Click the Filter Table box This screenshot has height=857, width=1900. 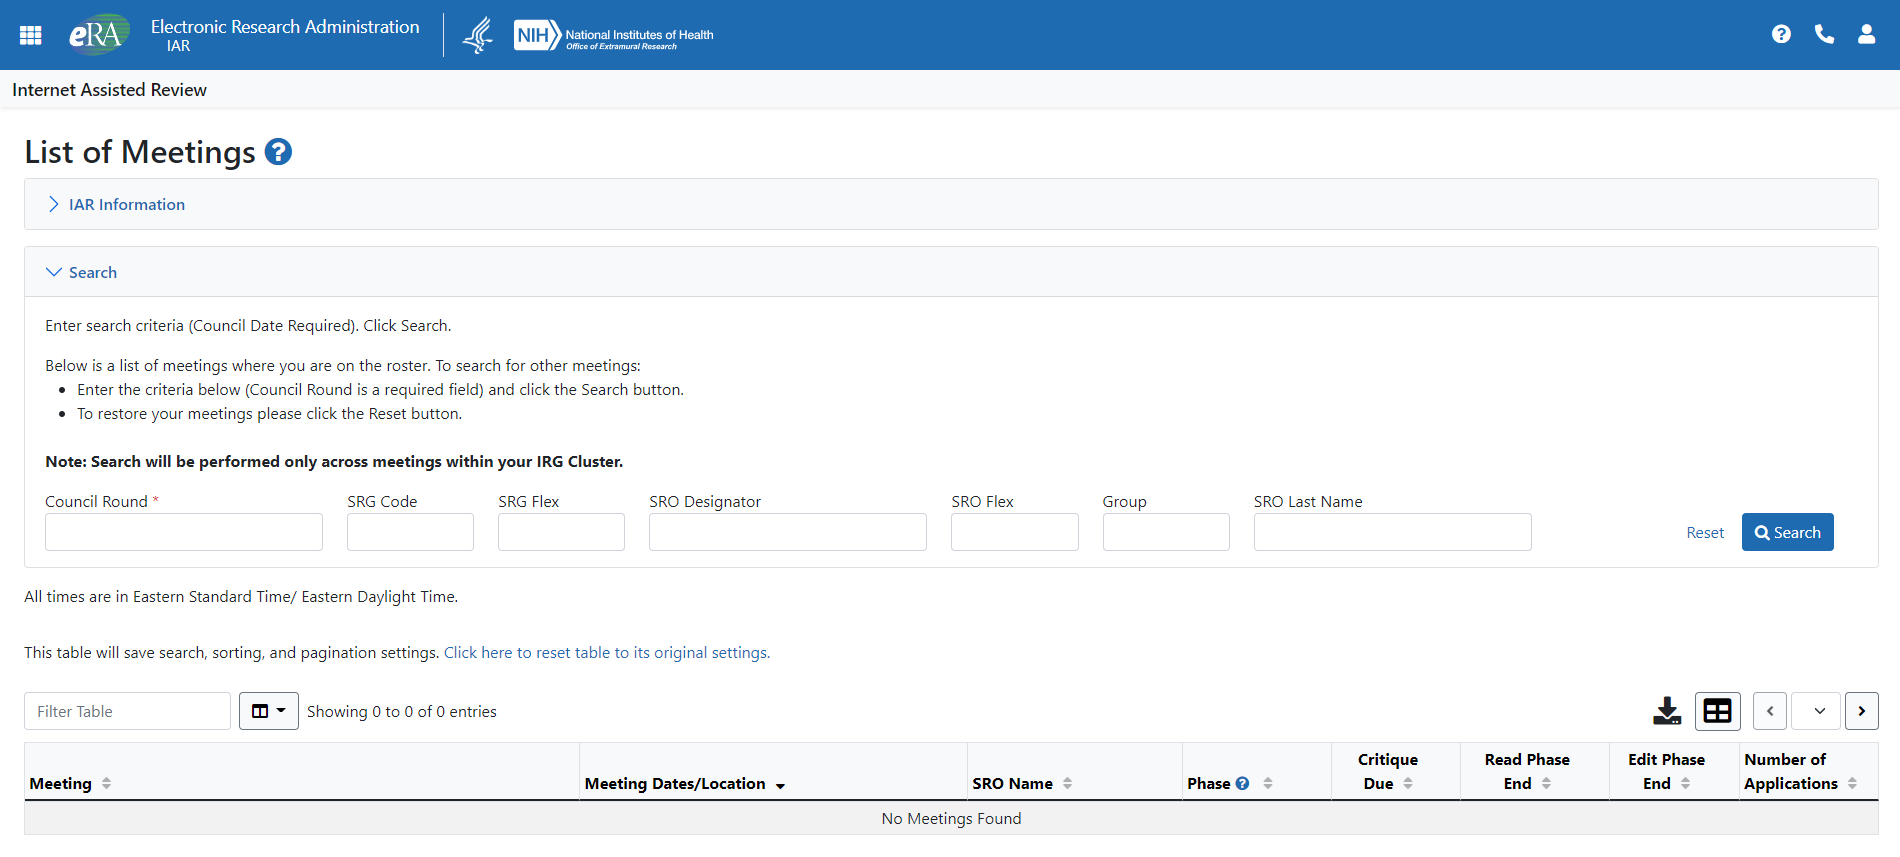pyautogui.click(x=127, y=711)
